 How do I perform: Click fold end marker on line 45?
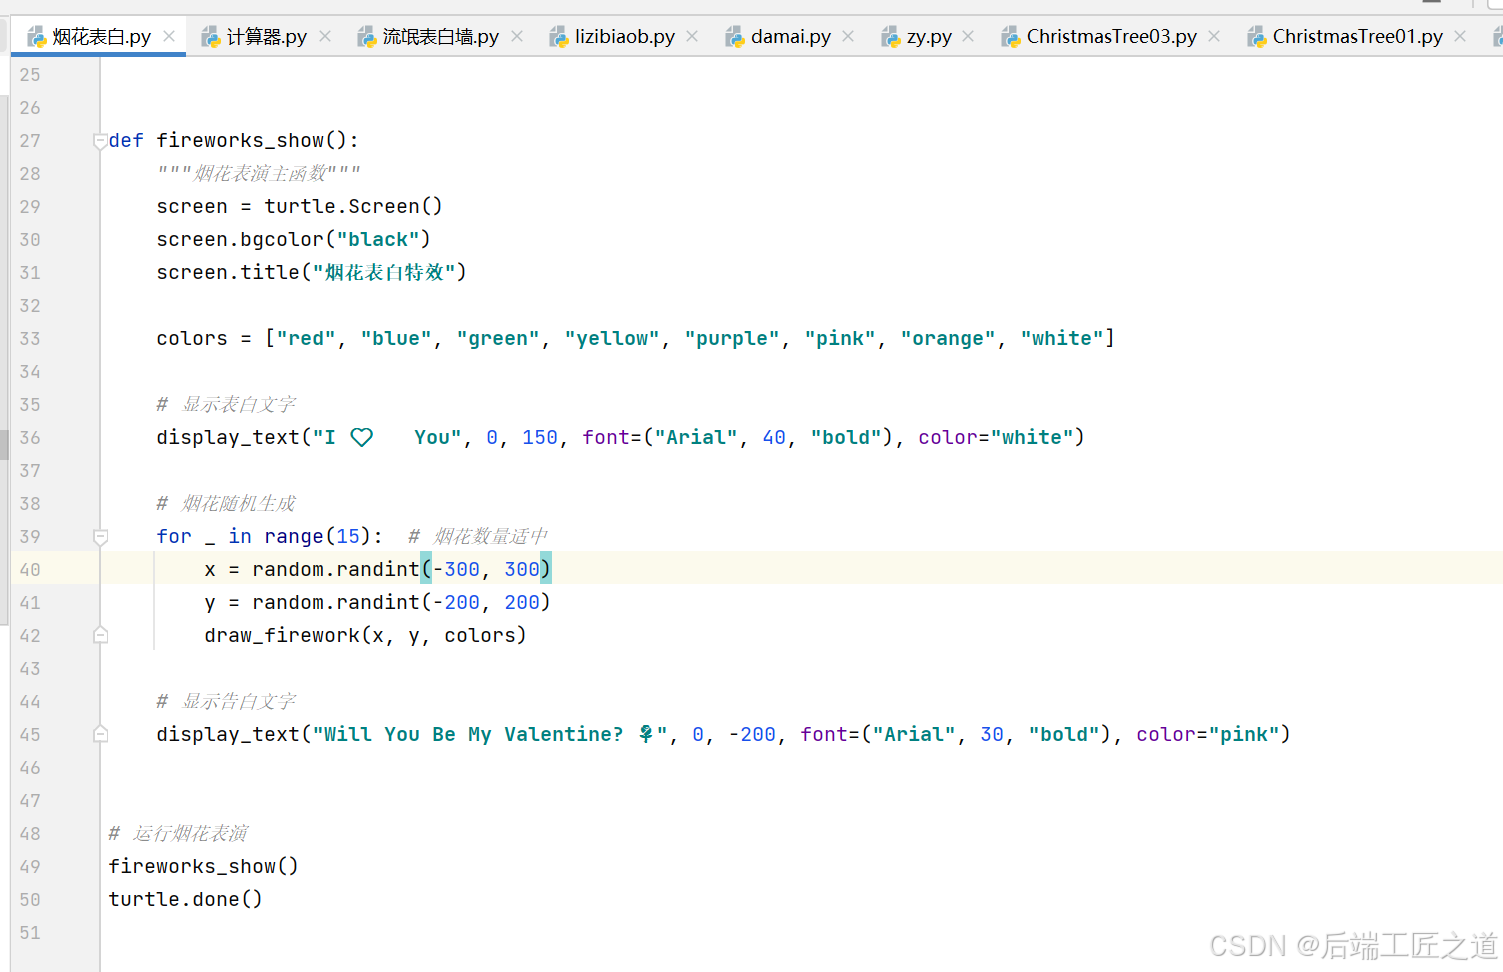pyautogui.click(x=100, y=734)
